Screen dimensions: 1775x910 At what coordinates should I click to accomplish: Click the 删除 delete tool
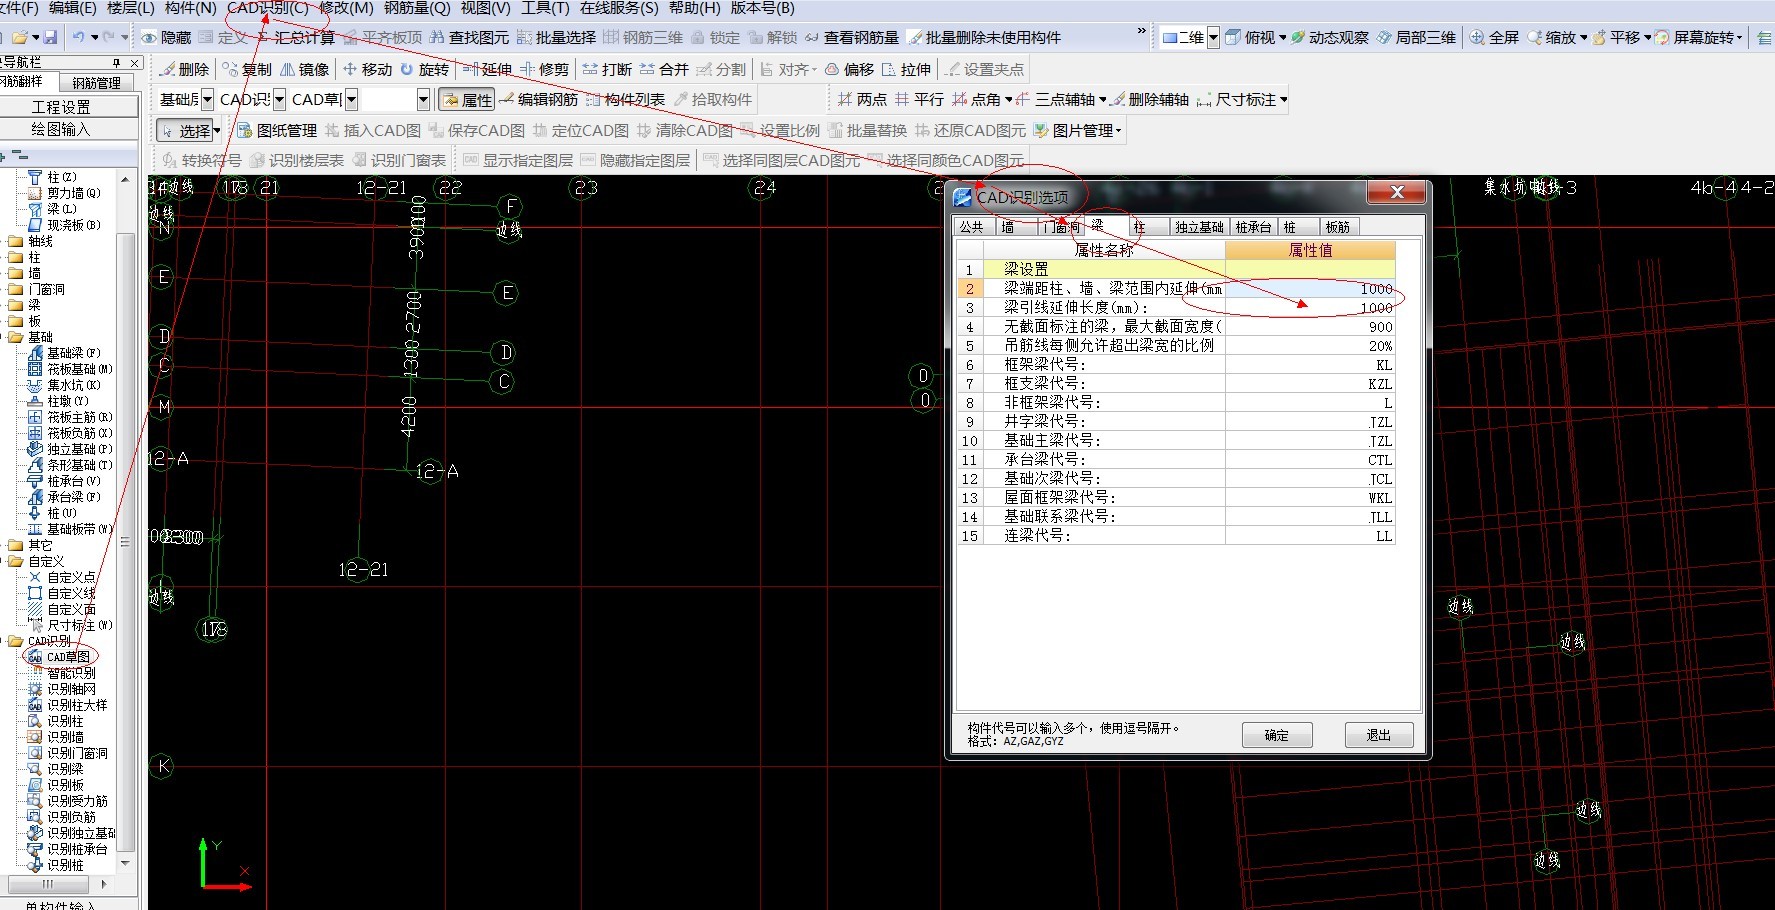point(185,69)
